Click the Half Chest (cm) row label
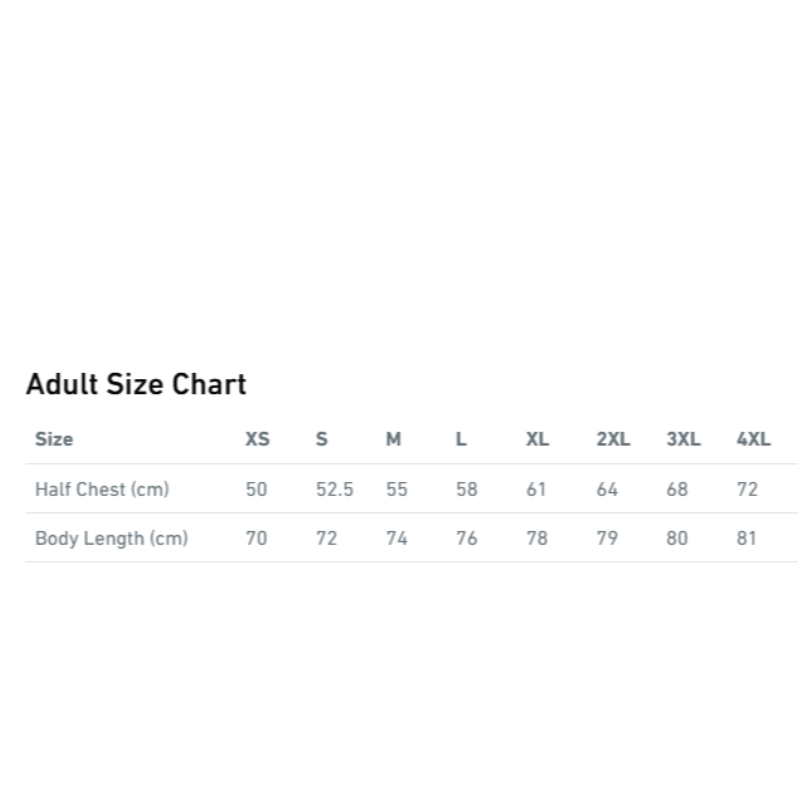800x800 pixels. (102, 490)
